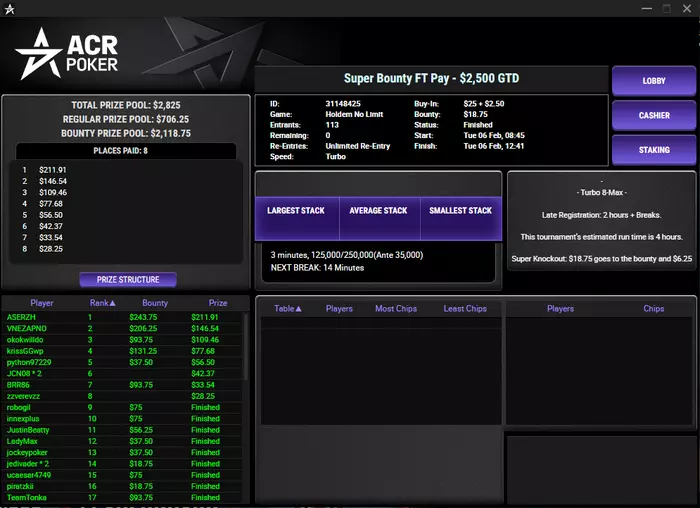The image size is (700, 508).
Task: Select player jedivader * 2
Action: click(x=122, y=464)
